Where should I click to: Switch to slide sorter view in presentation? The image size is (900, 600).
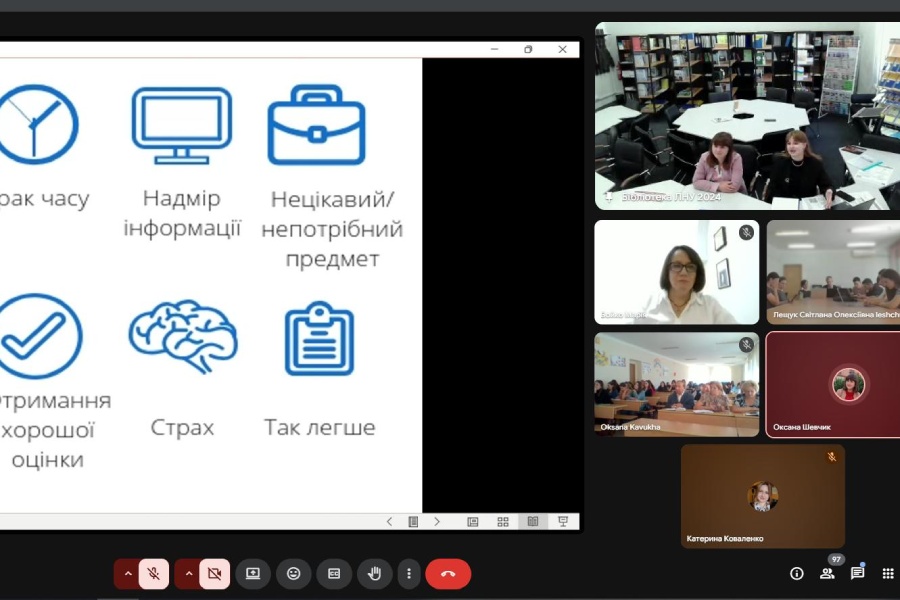coord(503,522)
